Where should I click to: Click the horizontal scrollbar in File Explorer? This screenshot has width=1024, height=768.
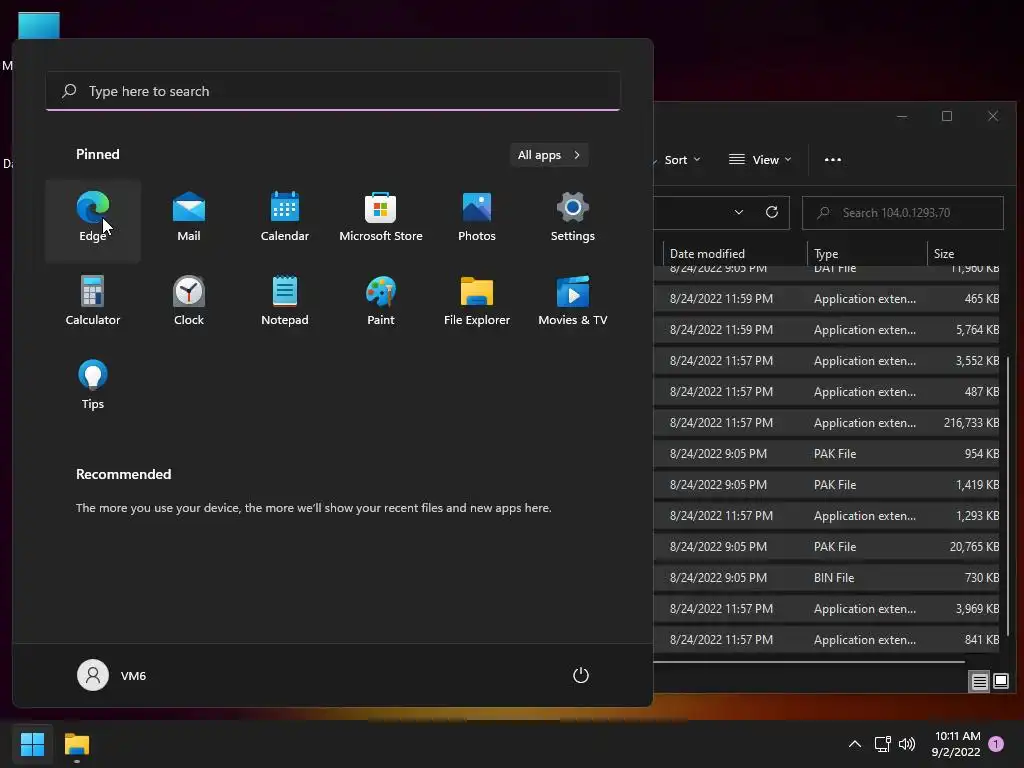pos(810,662)
